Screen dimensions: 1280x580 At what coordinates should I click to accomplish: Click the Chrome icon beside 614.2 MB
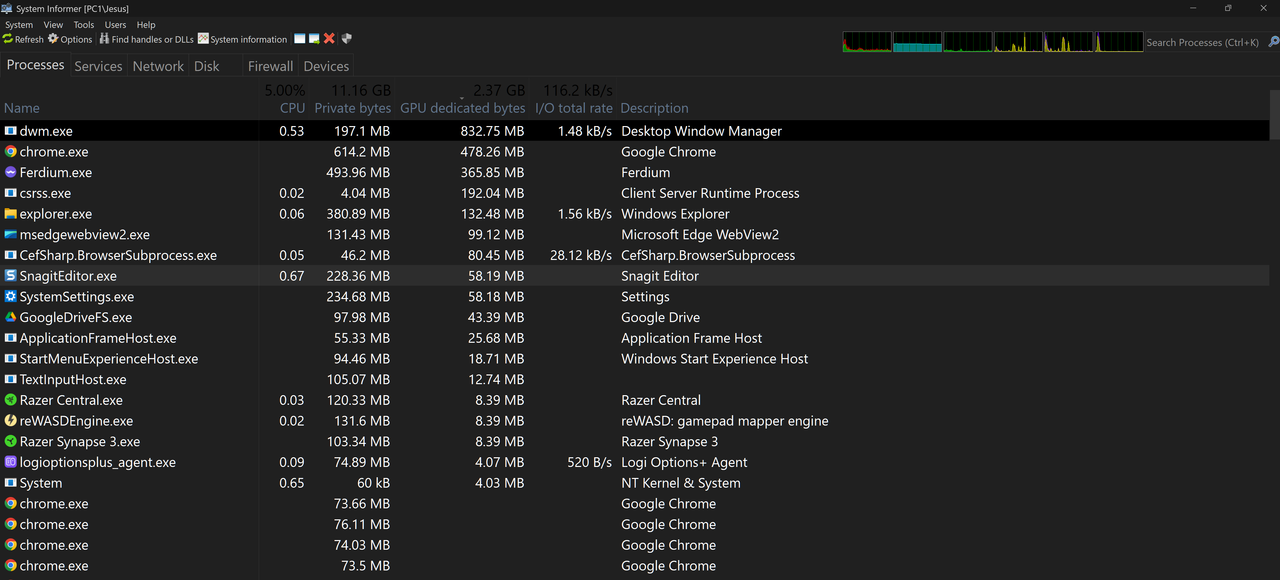pos(10,152)
